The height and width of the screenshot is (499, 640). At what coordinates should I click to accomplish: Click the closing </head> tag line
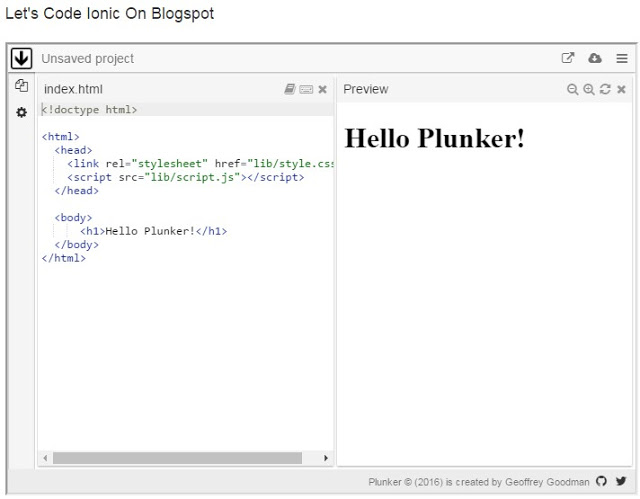[77, 190]
